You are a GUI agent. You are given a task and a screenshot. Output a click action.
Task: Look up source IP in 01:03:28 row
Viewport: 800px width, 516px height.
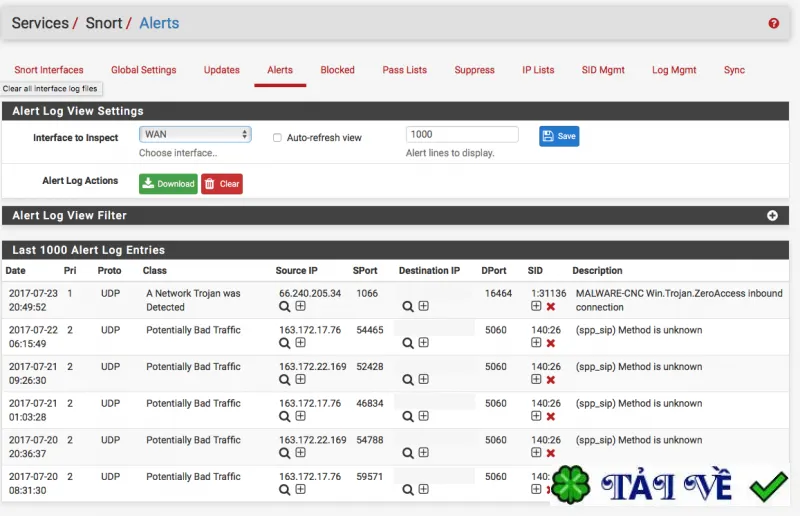(285, 417)
